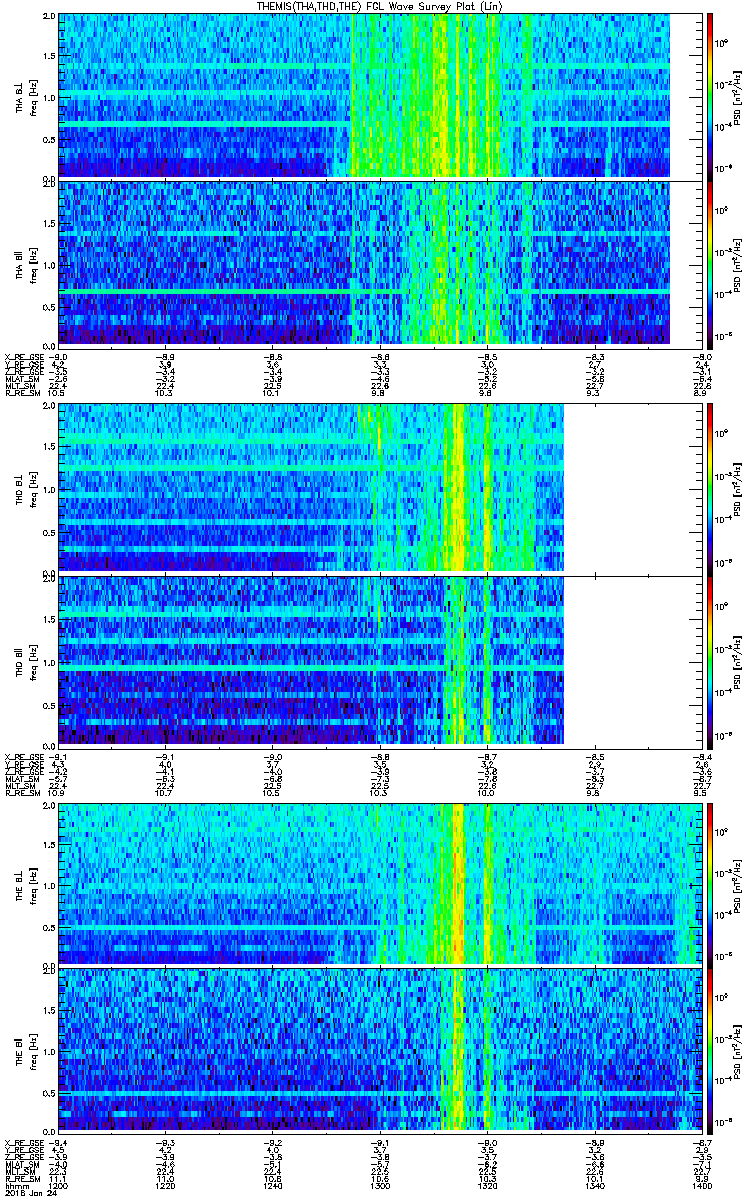
Task: Click the THA BII spectrogram panel
Action: click(x=378, y=263)
